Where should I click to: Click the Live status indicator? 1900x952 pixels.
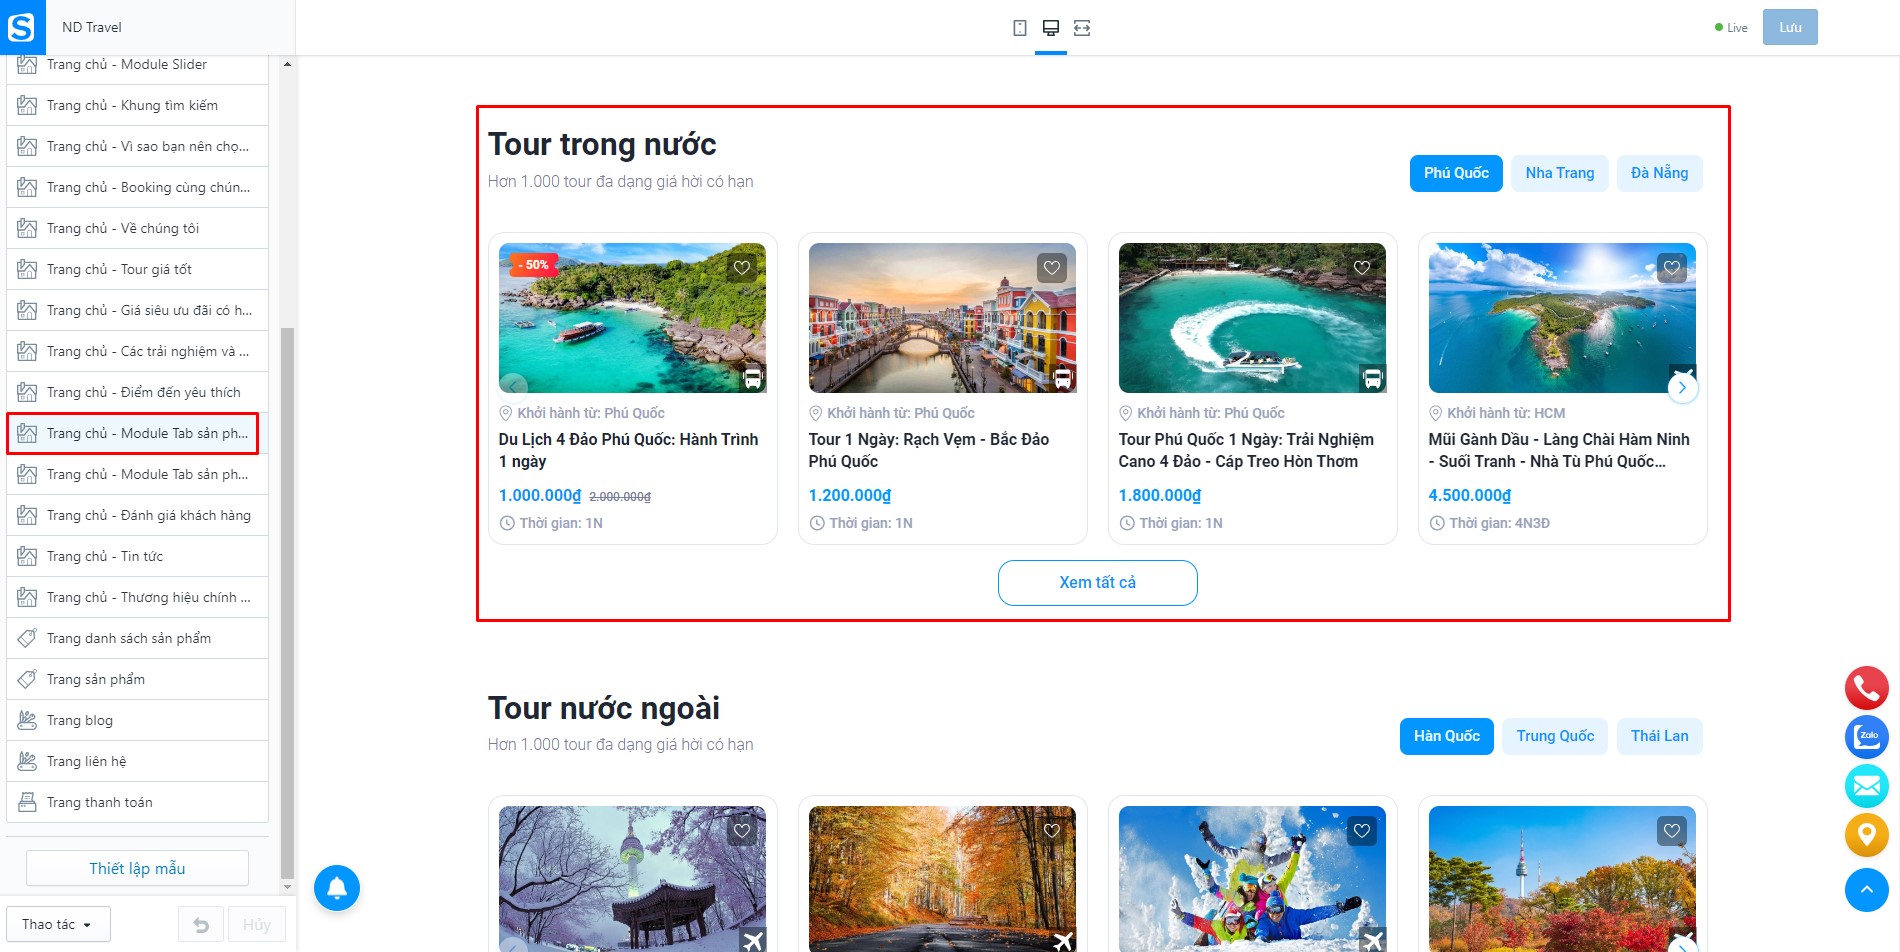point(1731,28)
